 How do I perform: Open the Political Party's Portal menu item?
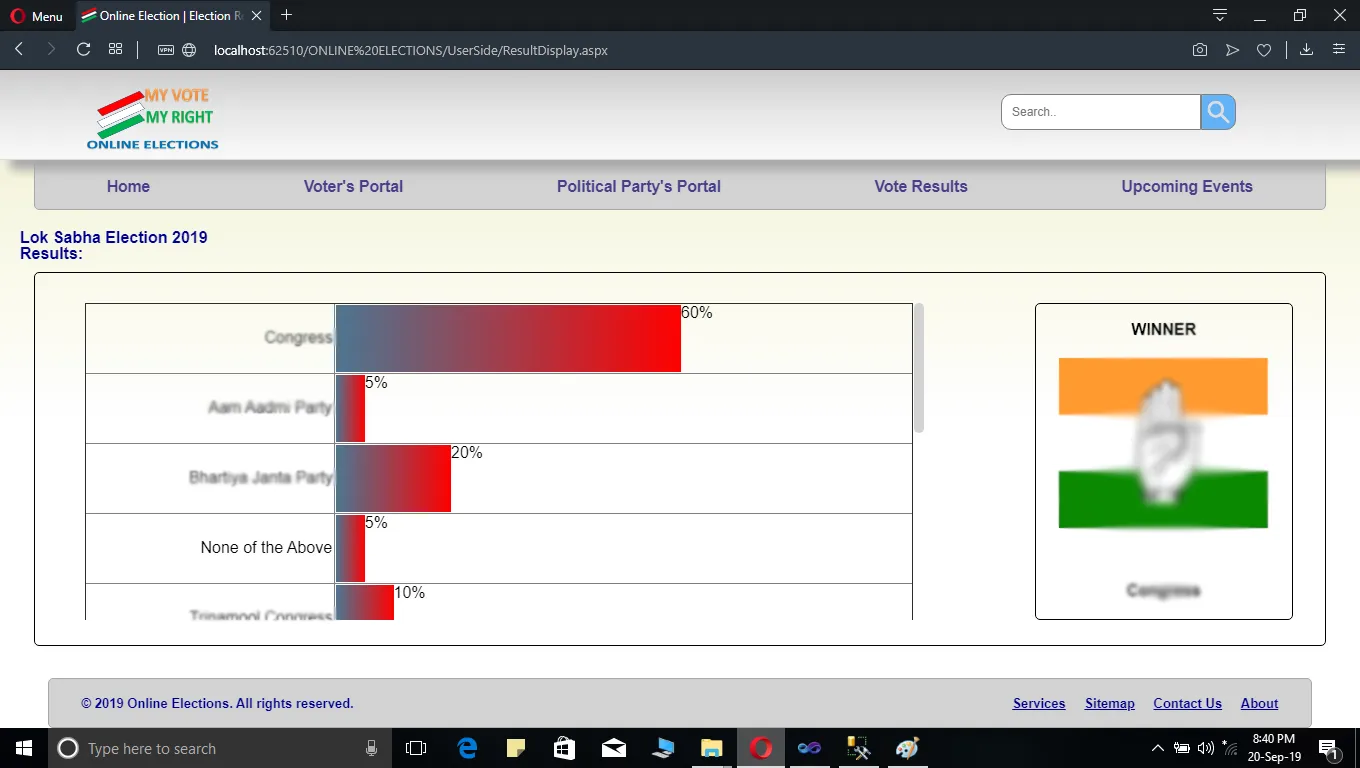(639, 186)
